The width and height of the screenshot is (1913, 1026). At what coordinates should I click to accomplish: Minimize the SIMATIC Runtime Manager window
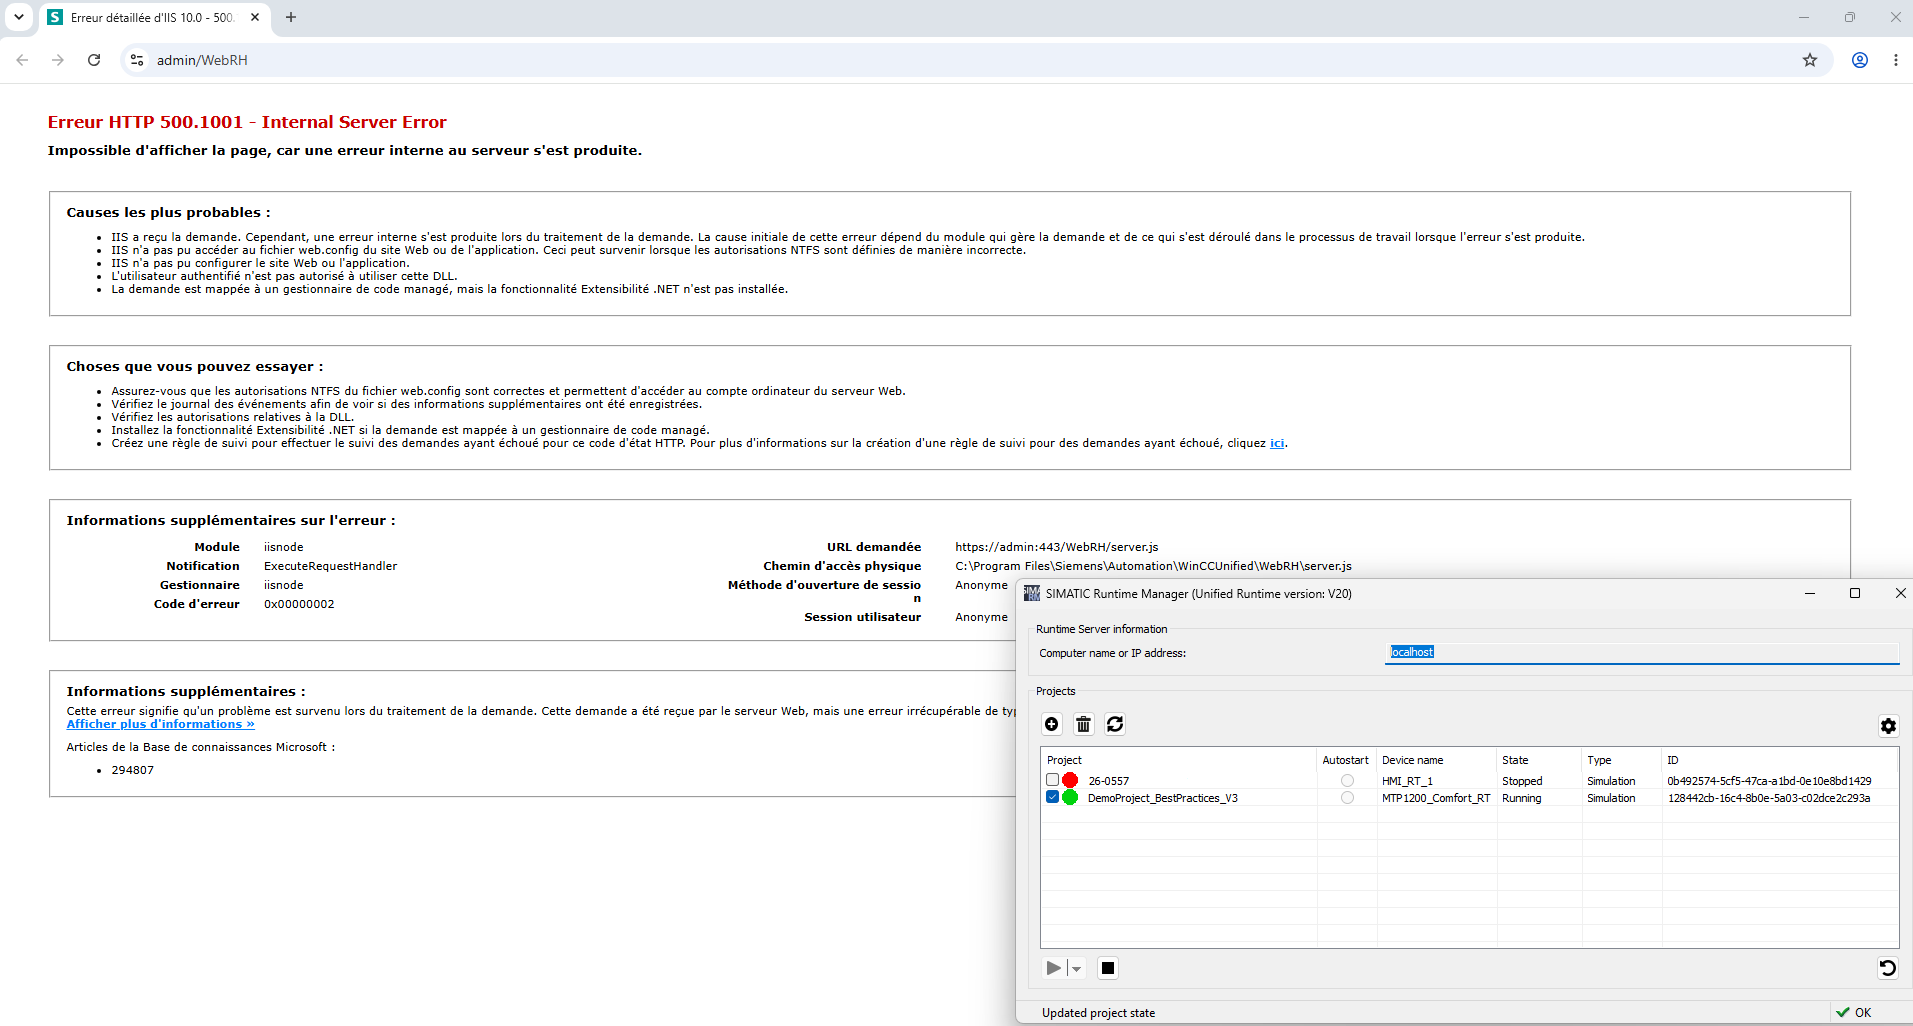(x=1809, y=593)
